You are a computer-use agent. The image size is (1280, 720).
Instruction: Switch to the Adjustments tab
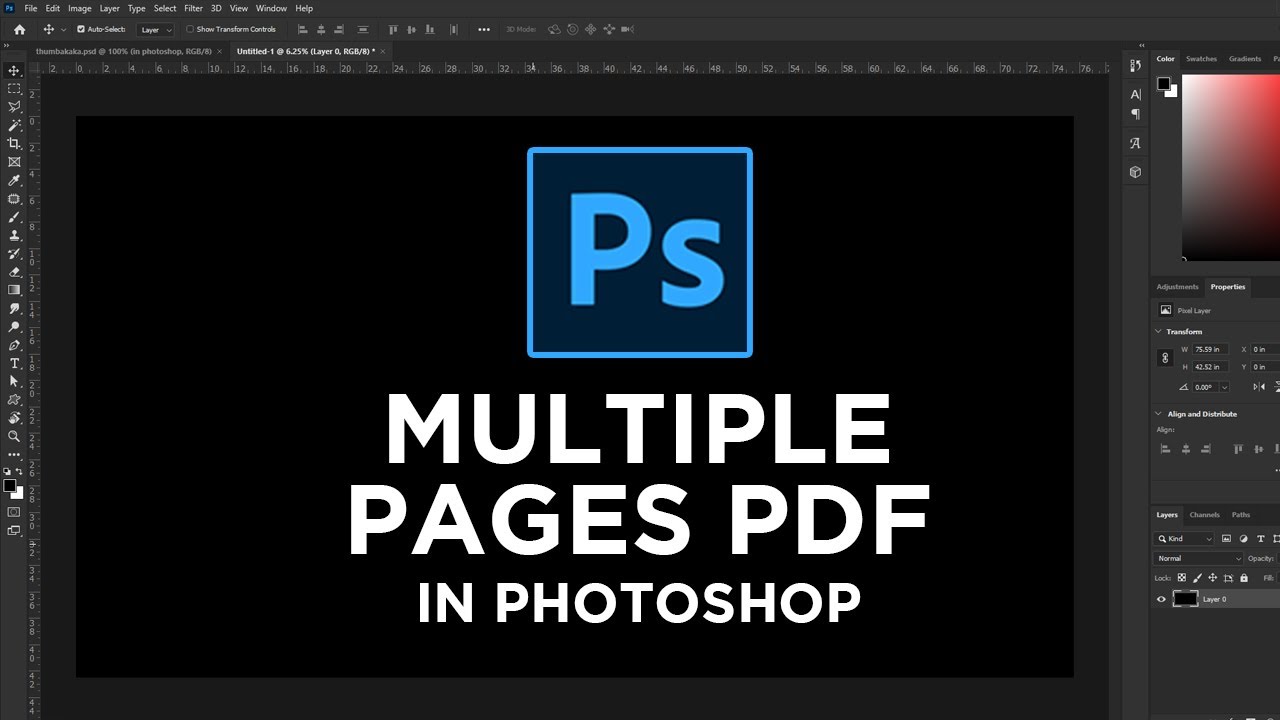(x=1177, y=287)
